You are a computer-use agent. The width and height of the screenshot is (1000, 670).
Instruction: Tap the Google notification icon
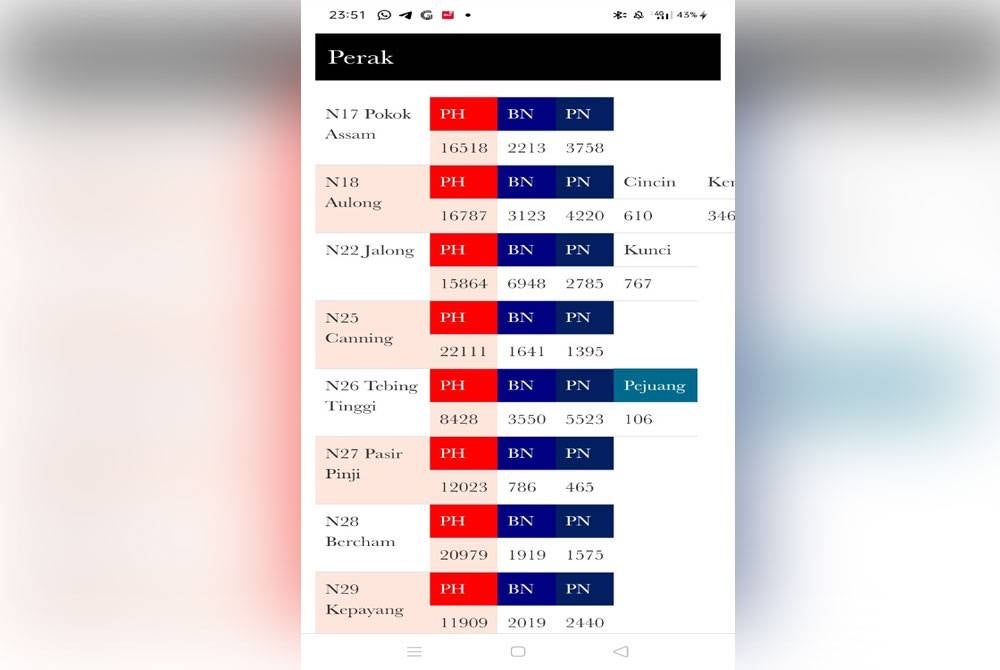point(426,15)
